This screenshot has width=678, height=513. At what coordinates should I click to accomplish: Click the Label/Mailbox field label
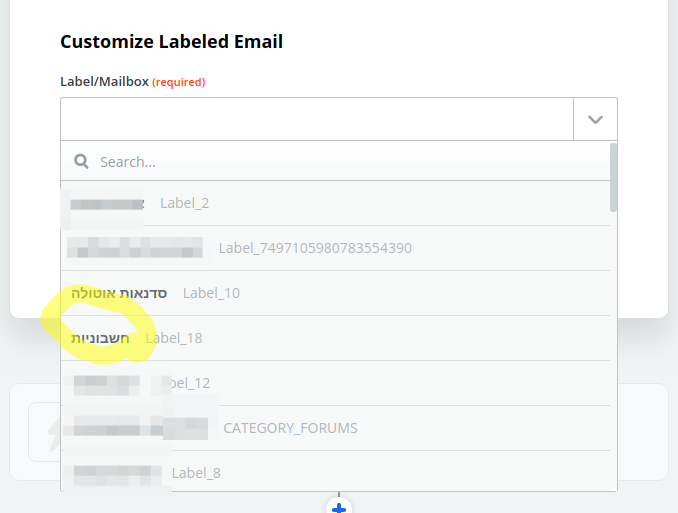pos(104,81)
